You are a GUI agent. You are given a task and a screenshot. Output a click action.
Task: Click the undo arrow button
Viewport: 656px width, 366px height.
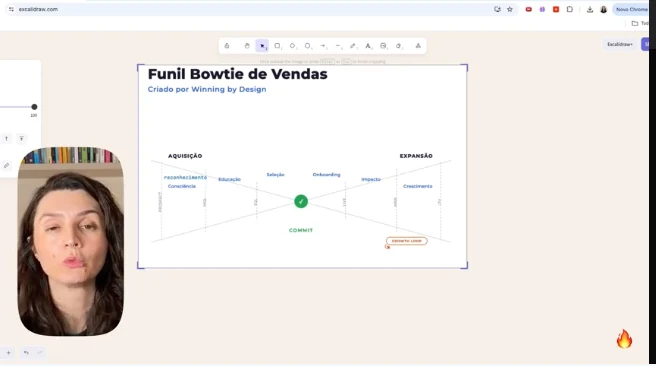point(26,353)
